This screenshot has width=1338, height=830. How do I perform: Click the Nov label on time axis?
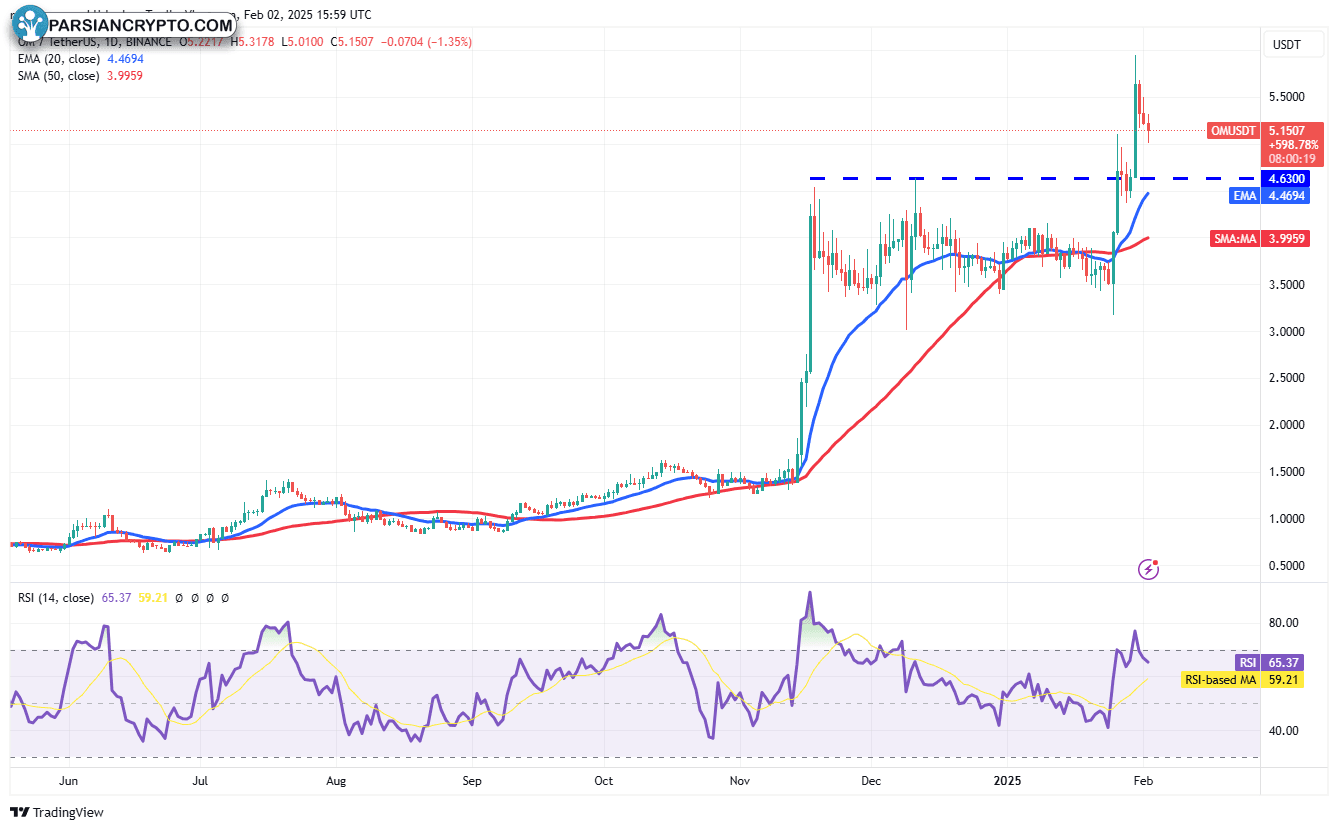pos(740,779)
